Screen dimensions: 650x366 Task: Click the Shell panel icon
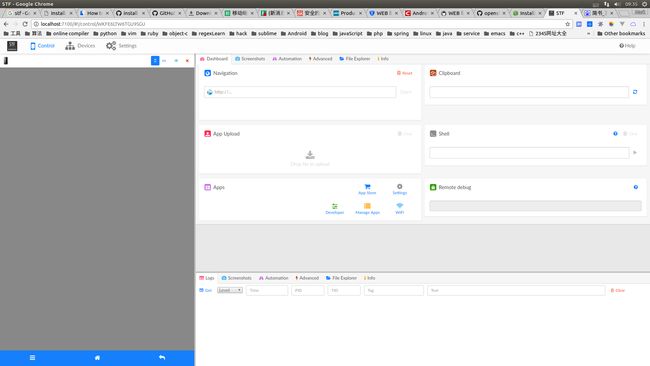433,134
